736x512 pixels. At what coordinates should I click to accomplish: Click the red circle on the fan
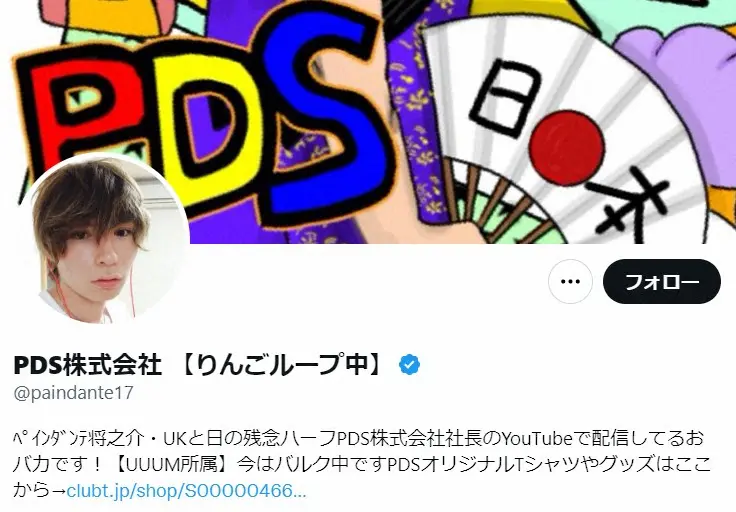567,148
